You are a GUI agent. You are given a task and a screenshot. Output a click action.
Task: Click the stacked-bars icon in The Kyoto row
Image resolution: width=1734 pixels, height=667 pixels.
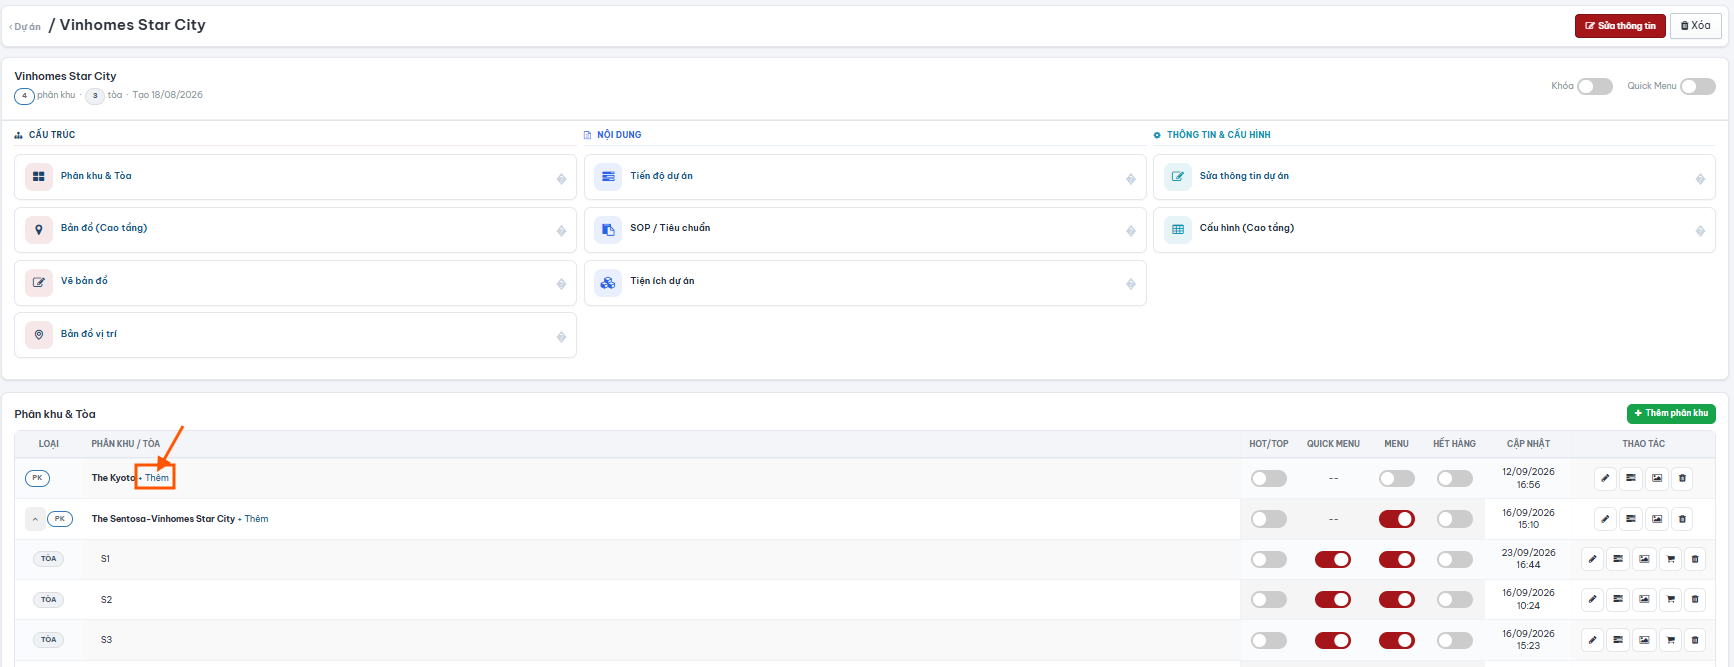pos(1631,478)
